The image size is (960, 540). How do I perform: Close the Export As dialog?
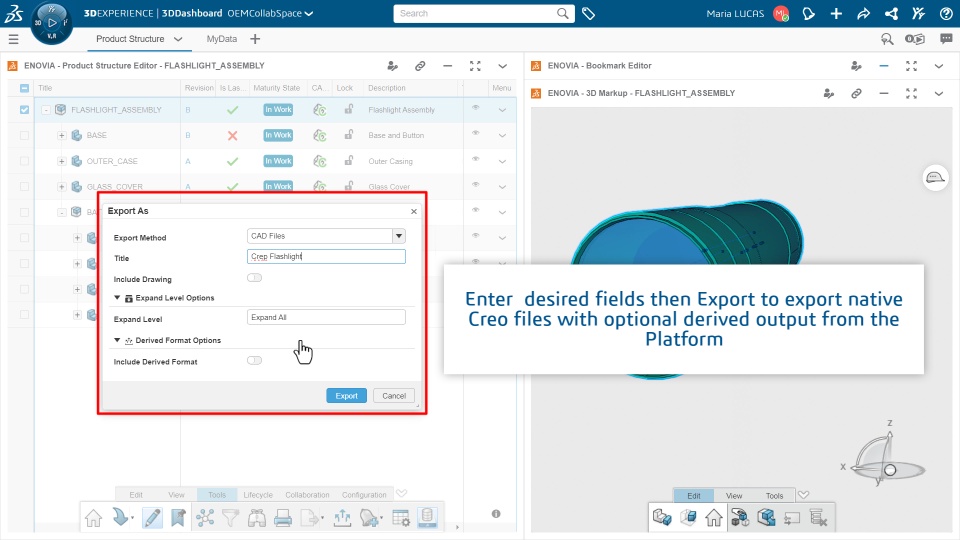414,211
